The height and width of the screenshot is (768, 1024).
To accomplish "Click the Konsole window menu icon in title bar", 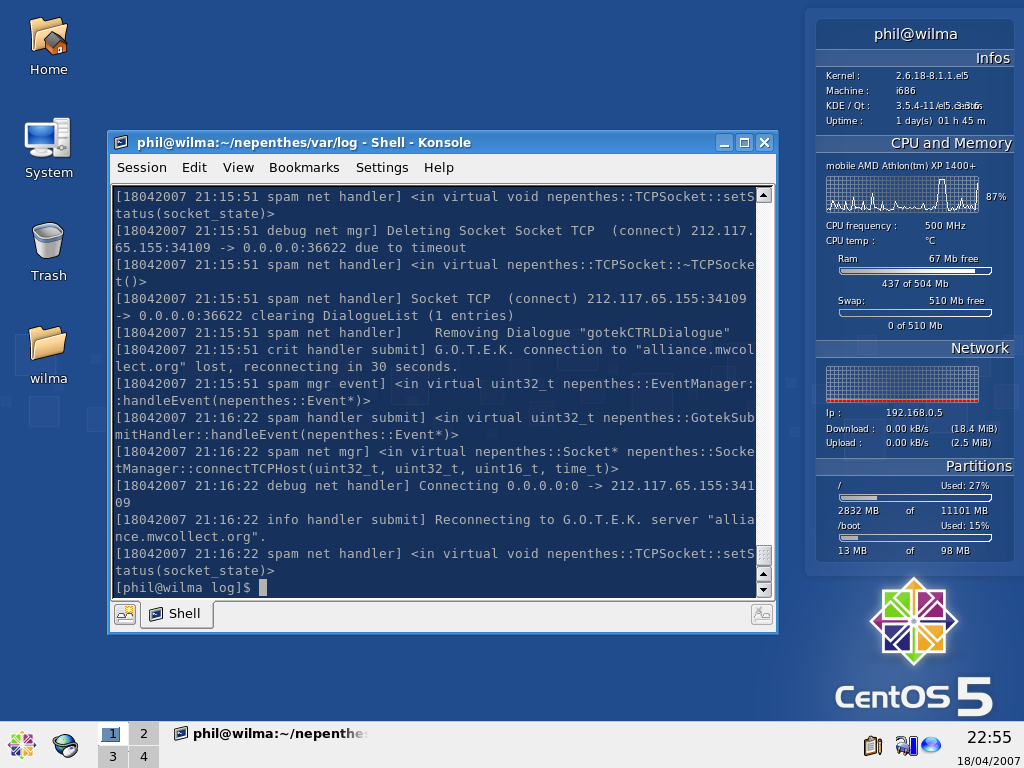I will 121,143.
